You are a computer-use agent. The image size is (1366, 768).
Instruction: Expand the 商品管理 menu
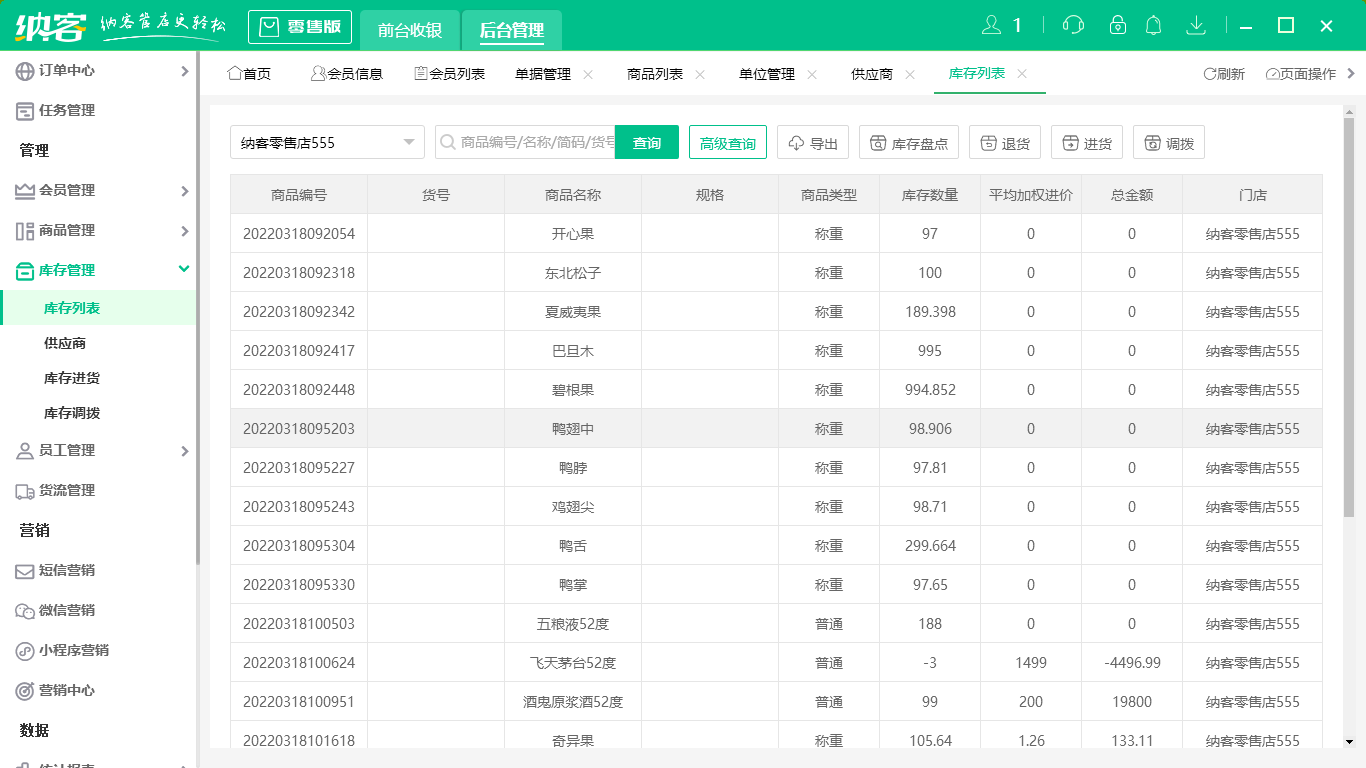(184, 231)
